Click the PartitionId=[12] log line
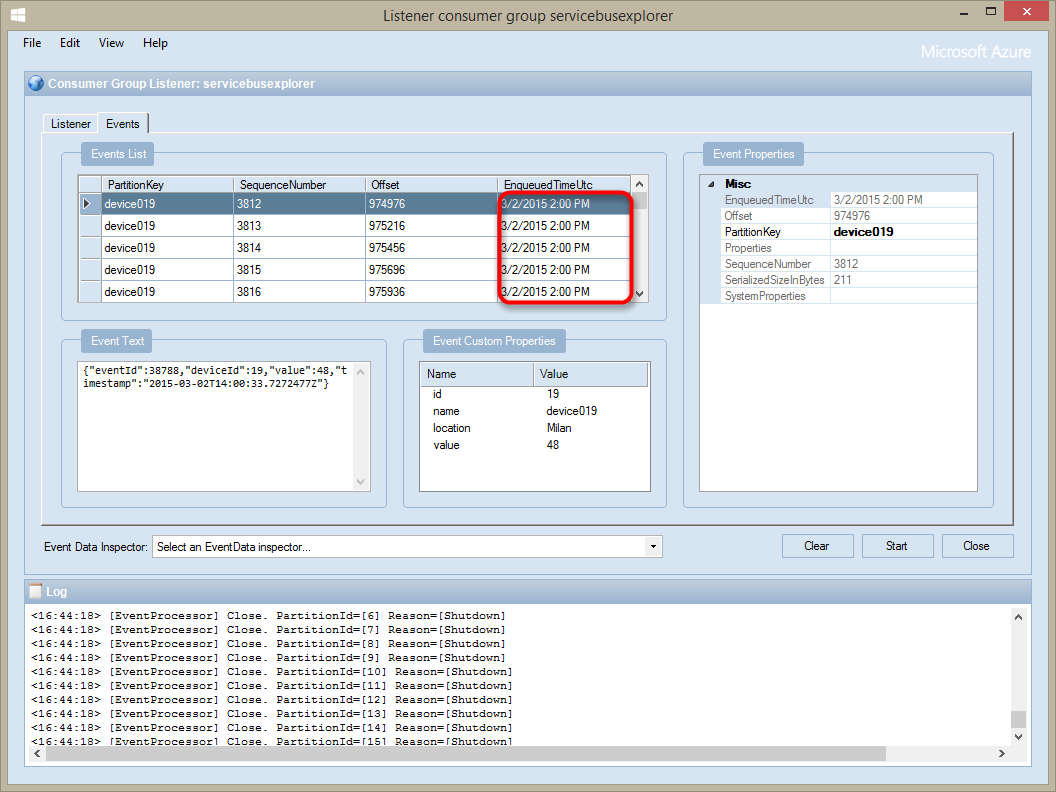Image resolution: width=1056 pixels, height=792 pixels. click(x=271, y=700)
